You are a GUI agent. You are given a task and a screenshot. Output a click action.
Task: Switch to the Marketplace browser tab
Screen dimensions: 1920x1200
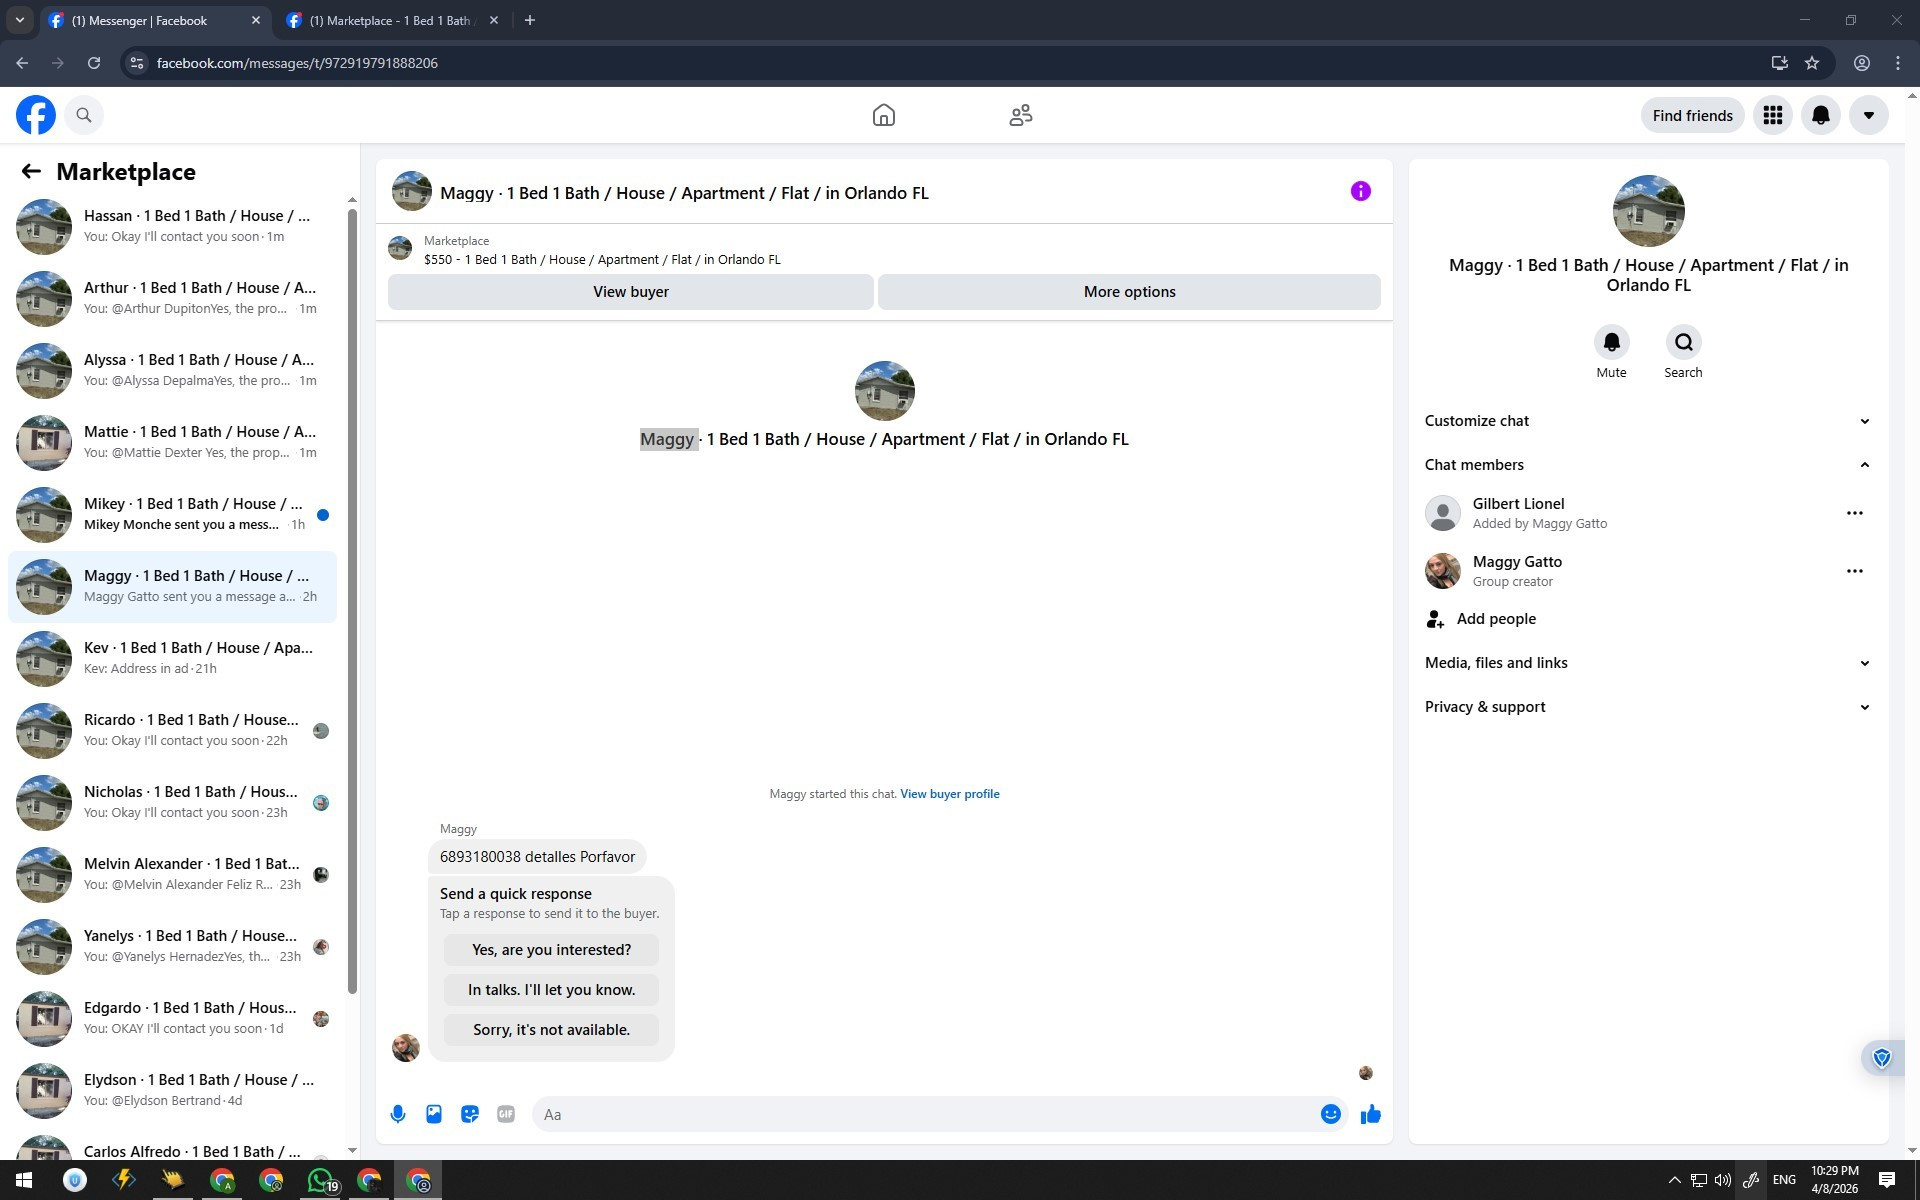pos(390,20)
